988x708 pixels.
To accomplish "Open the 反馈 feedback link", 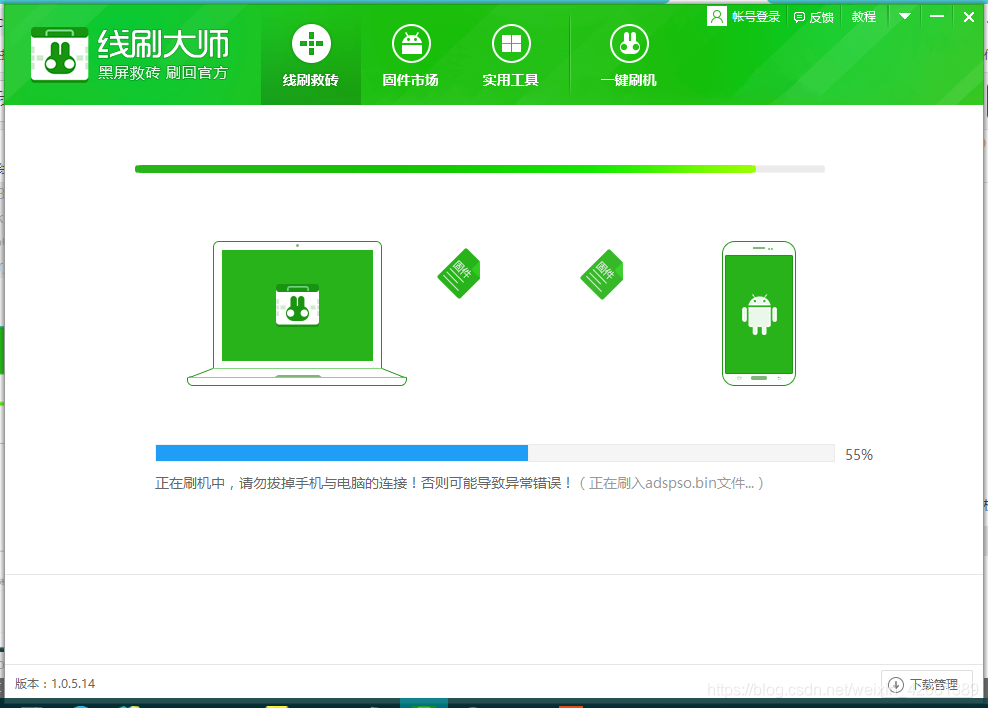I will [813, 18].
